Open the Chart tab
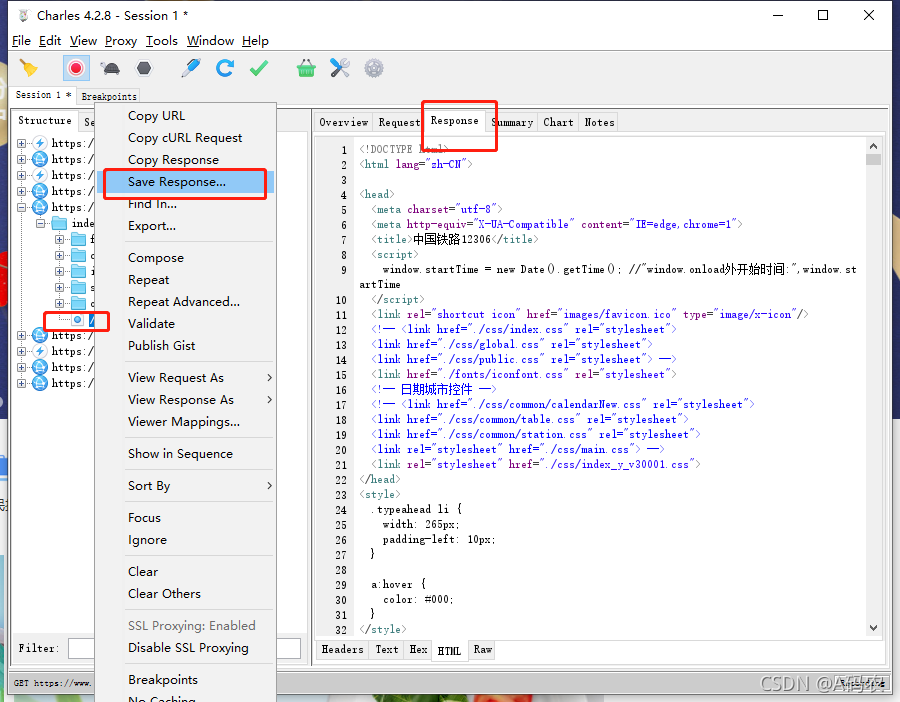This screenshot has width=900, height=702. (x=558, y=122)
